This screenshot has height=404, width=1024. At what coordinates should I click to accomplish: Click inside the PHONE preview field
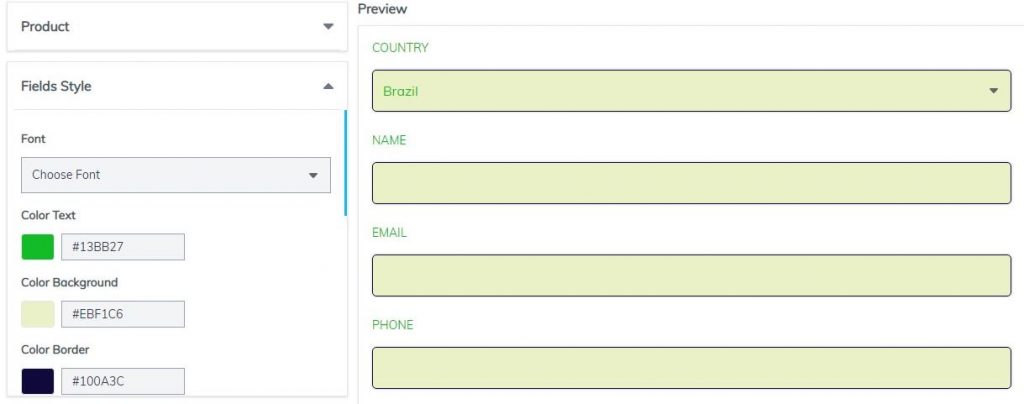click(x=692, y=368)
